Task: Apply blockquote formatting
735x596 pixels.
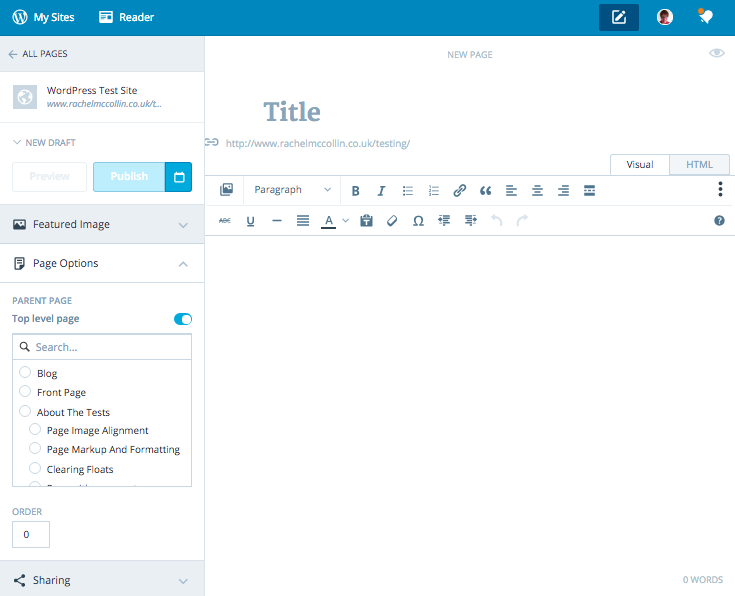Action: pyautogui.click(x=486, y=191)
